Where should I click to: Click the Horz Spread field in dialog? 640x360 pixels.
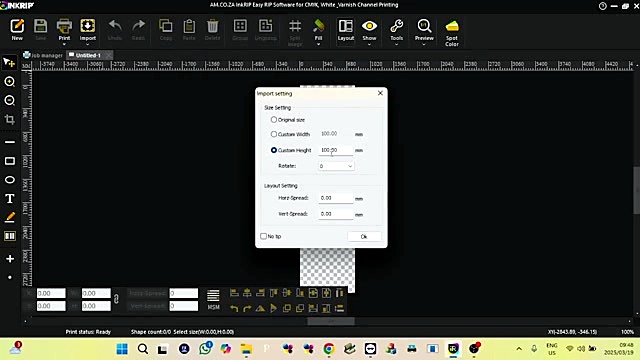coord(336,198)
